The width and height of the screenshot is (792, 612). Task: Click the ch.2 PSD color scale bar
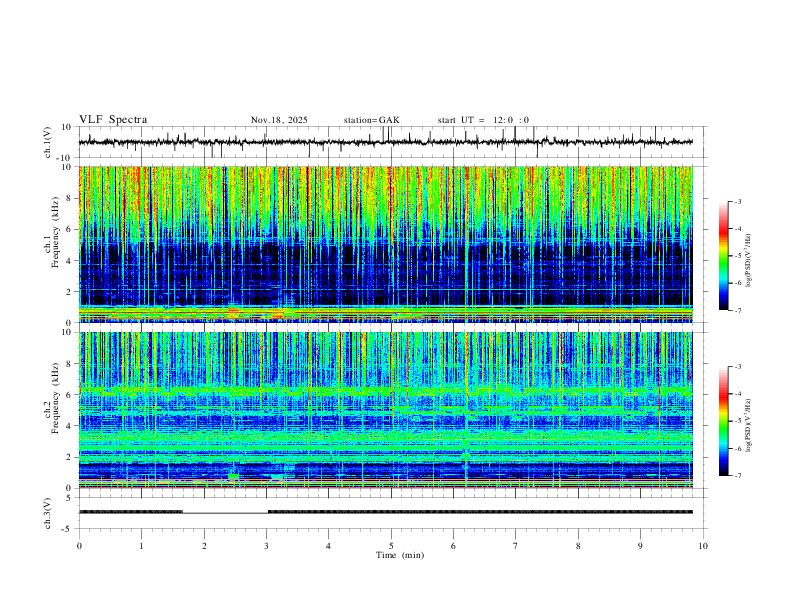(x=724, y=421)
